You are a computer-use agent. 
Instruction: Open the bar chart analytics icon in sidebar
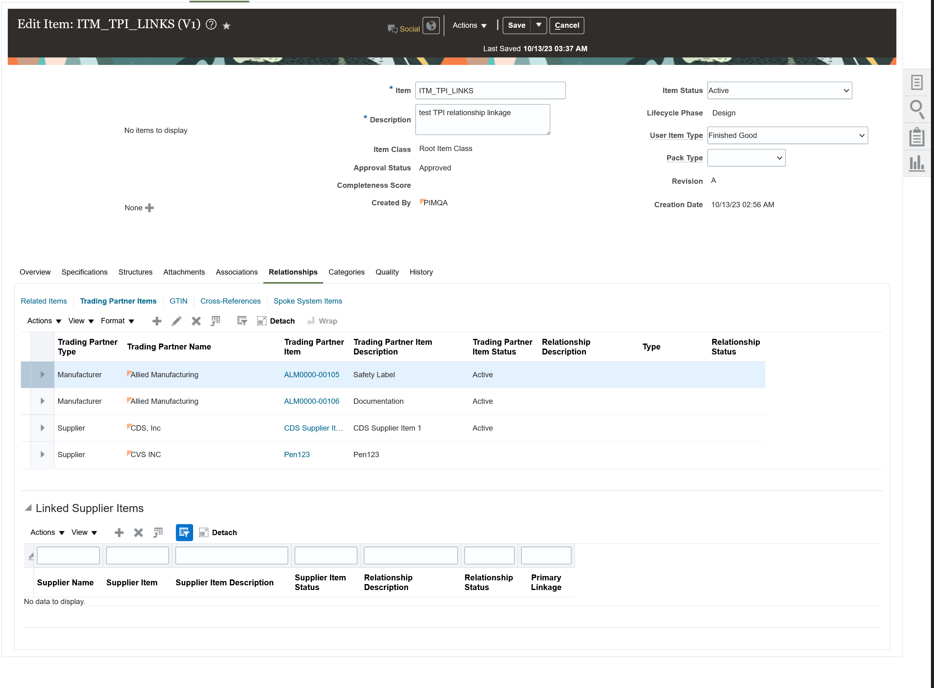pyautogui.click(x=917, y=163)
